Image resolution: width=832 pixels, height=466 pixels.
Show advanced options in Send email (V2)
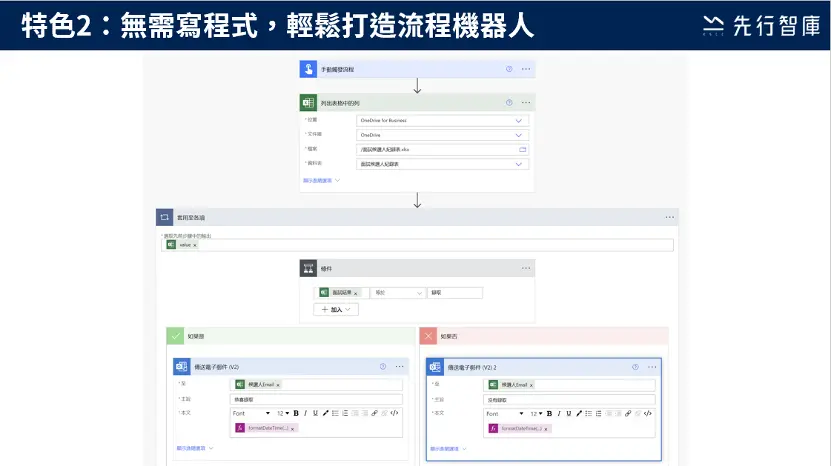coord(195,448)
